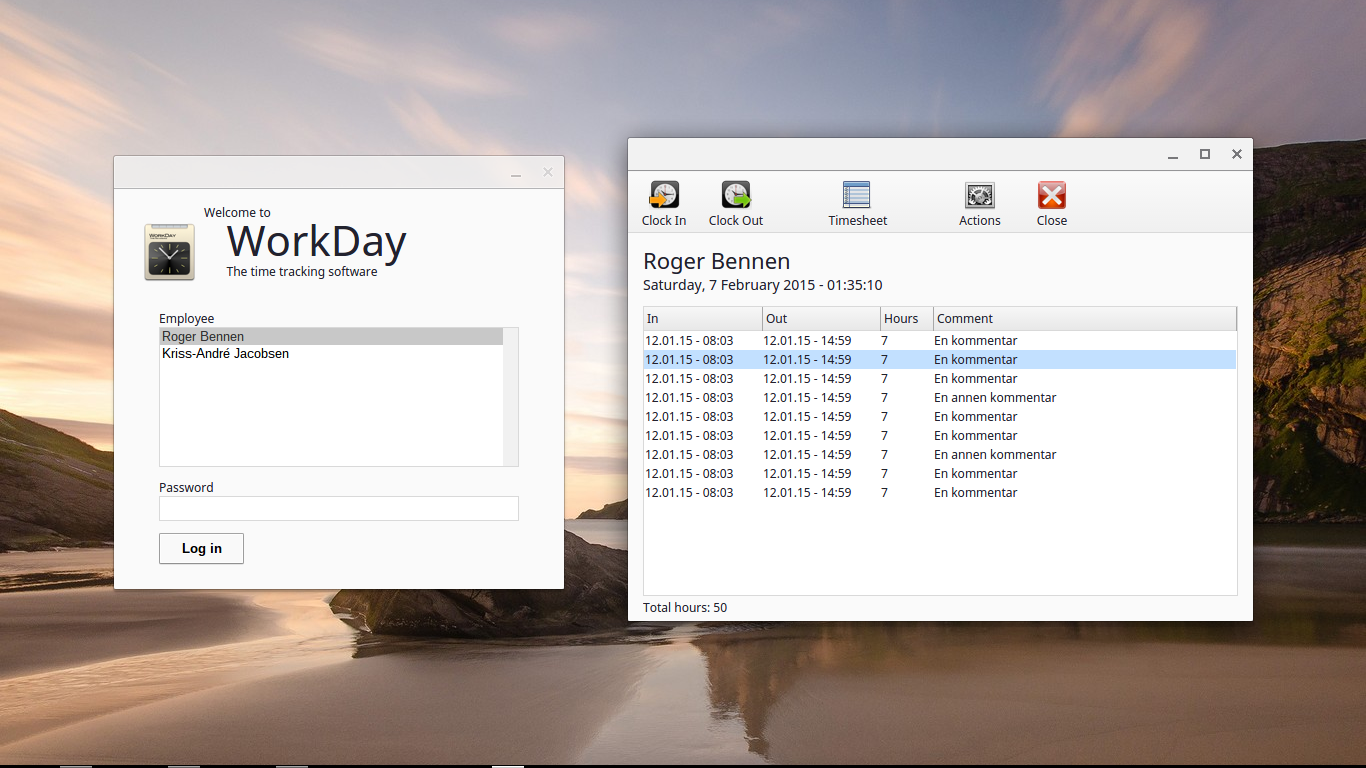Minimize the timesheet window

(1173, 155)
